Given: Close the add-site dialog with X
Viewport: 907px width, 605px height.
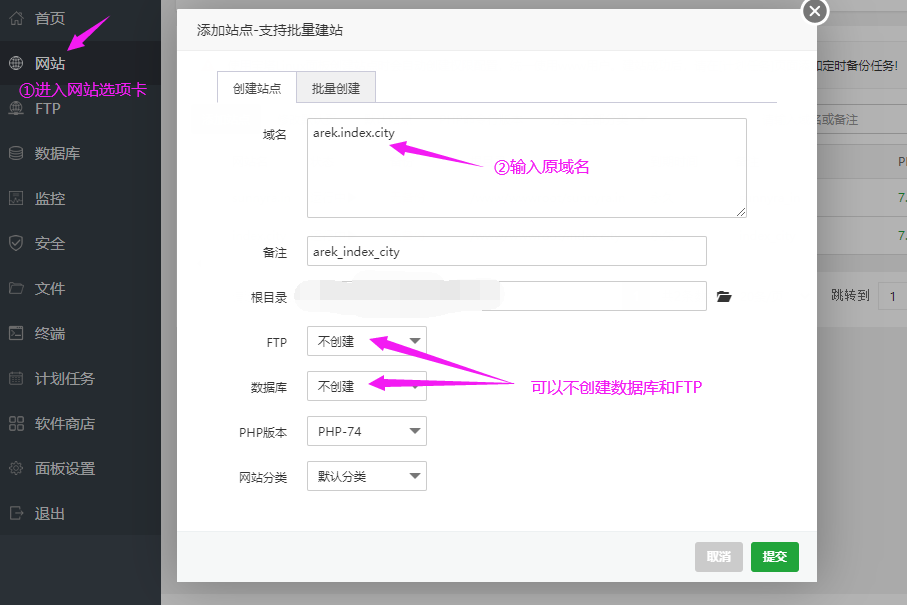Looking at the screenshot, I should click(x=815, y=11).
